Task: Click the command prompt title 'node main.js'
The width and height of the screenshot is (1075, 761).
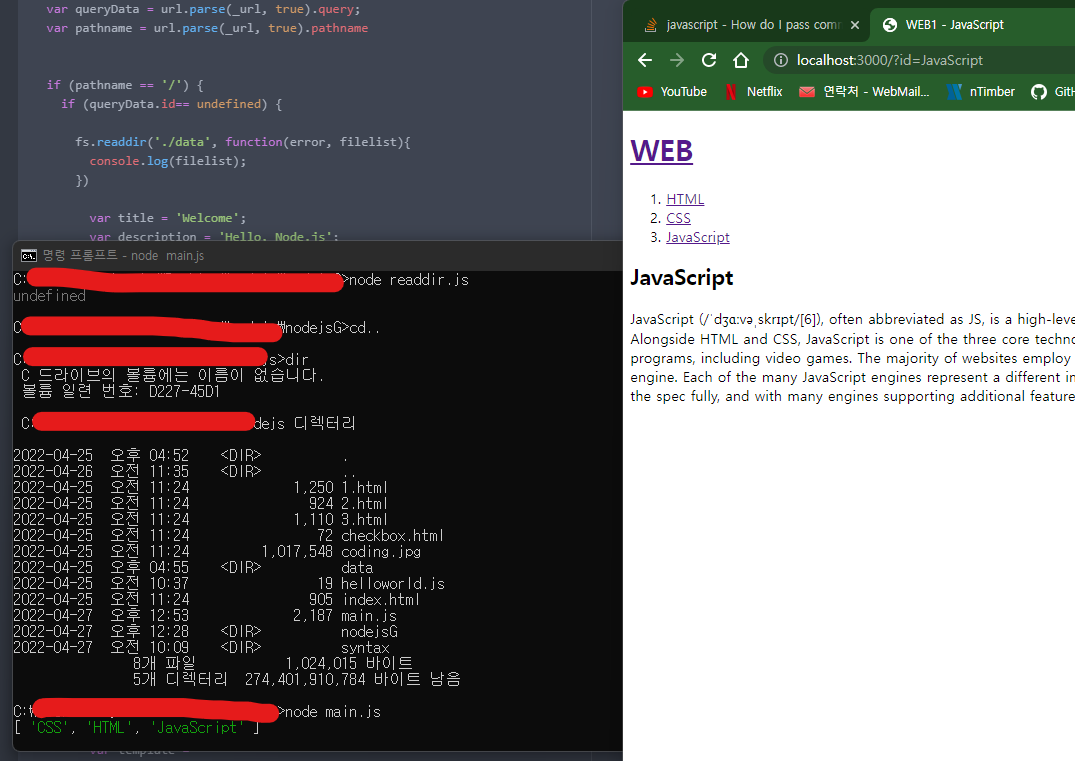Action: [167, 256]
